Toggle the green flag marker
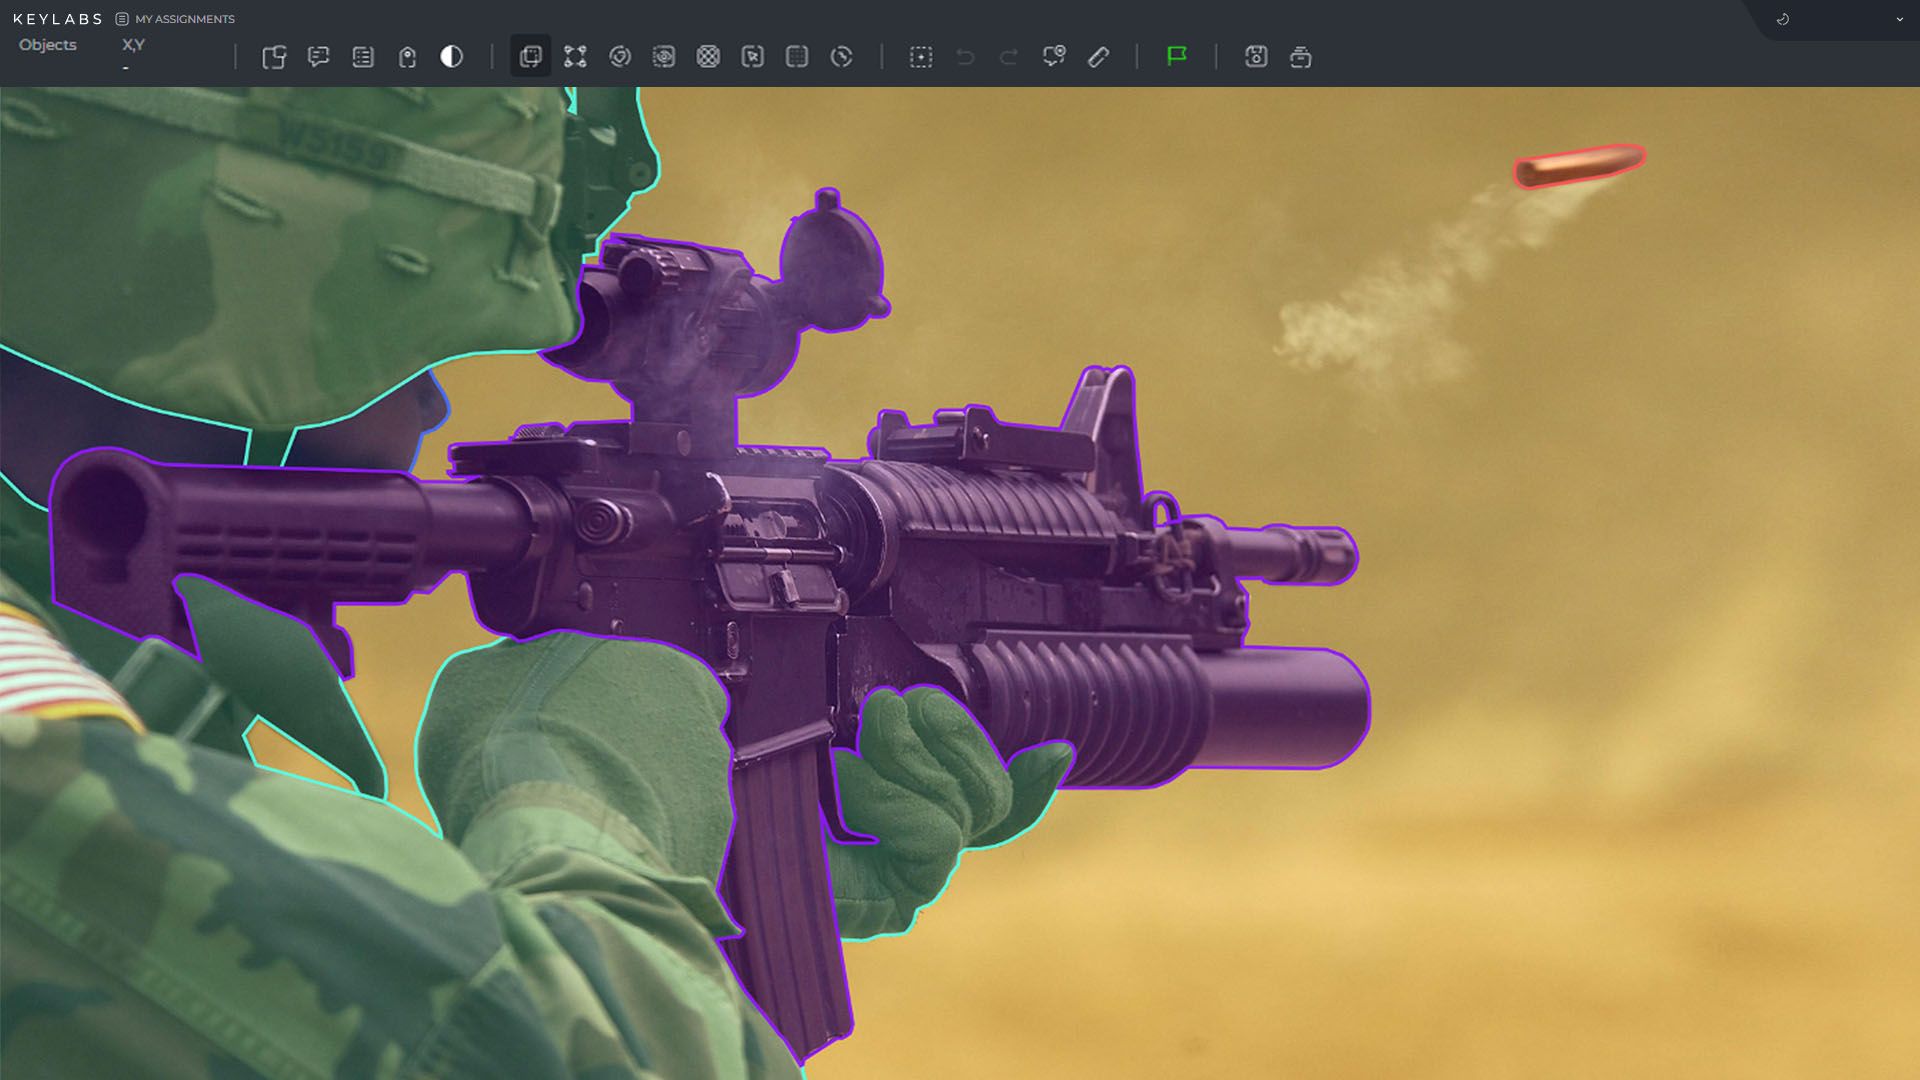 (1177, 56)
